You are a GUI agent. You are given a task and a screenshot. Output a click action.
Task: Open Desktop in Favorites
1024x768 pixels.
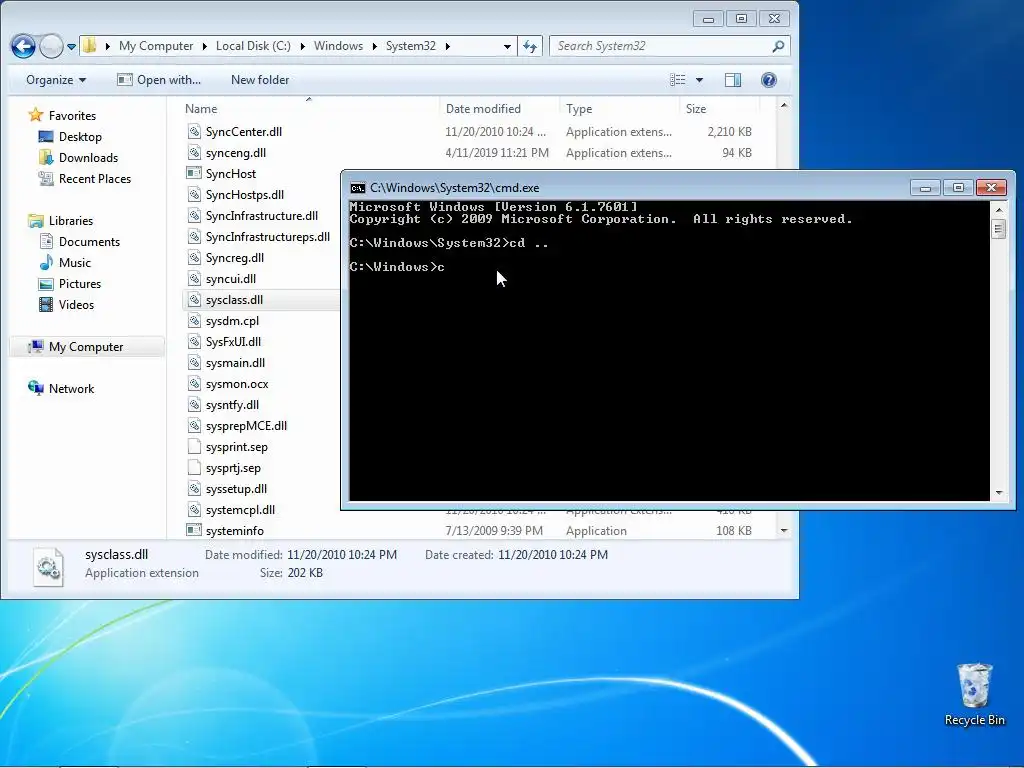click(80, 136)
